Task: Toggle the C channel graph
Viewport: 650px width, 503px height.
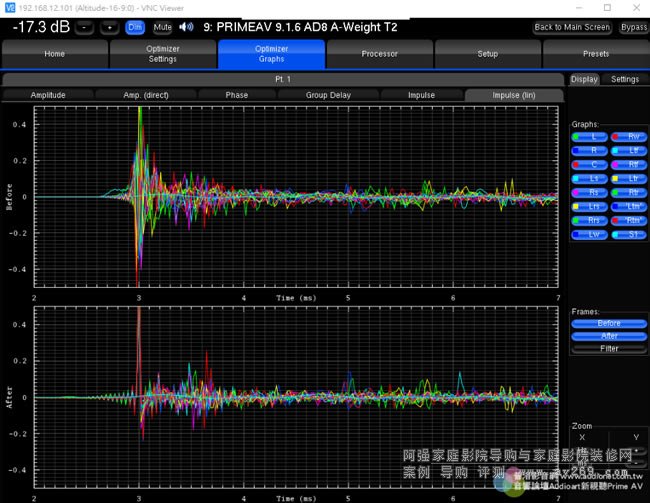Action: pyautogui.click(x=591, y=164)
